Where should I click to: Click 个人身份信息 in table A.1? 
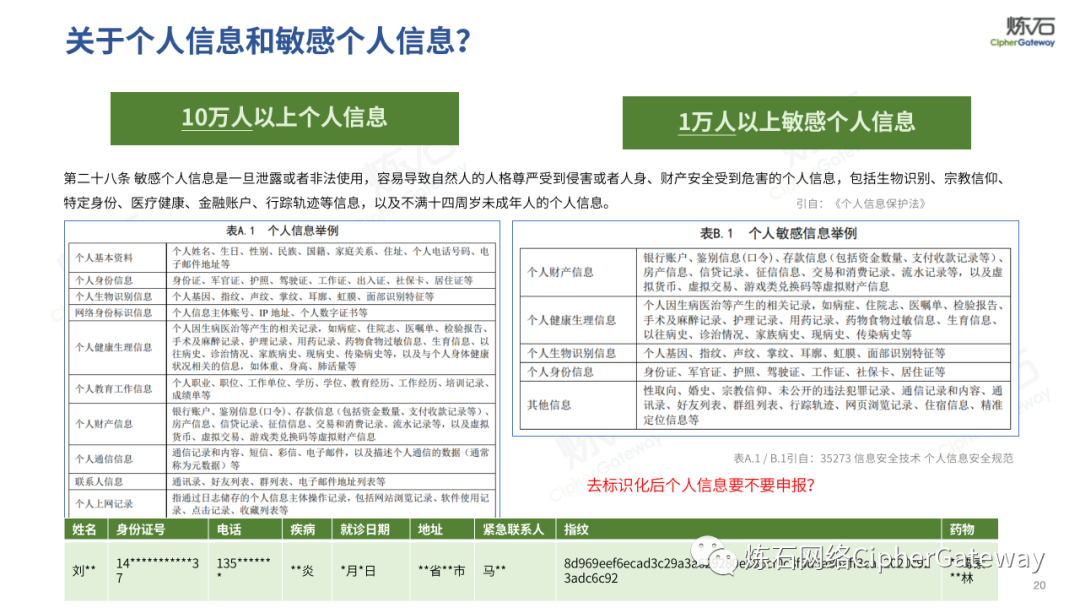[104, 280]
